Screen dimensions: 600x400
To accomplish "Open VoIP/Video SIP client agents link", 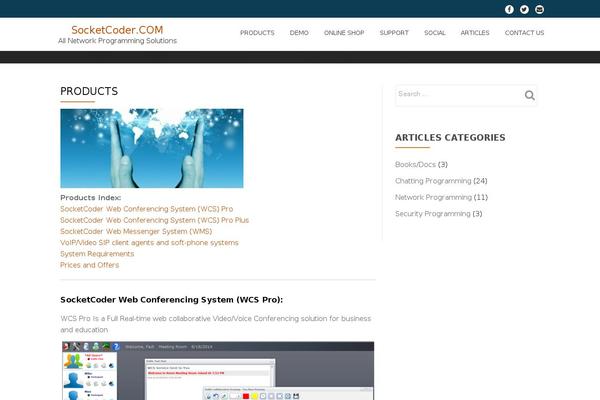I will [x=149, y=243].
